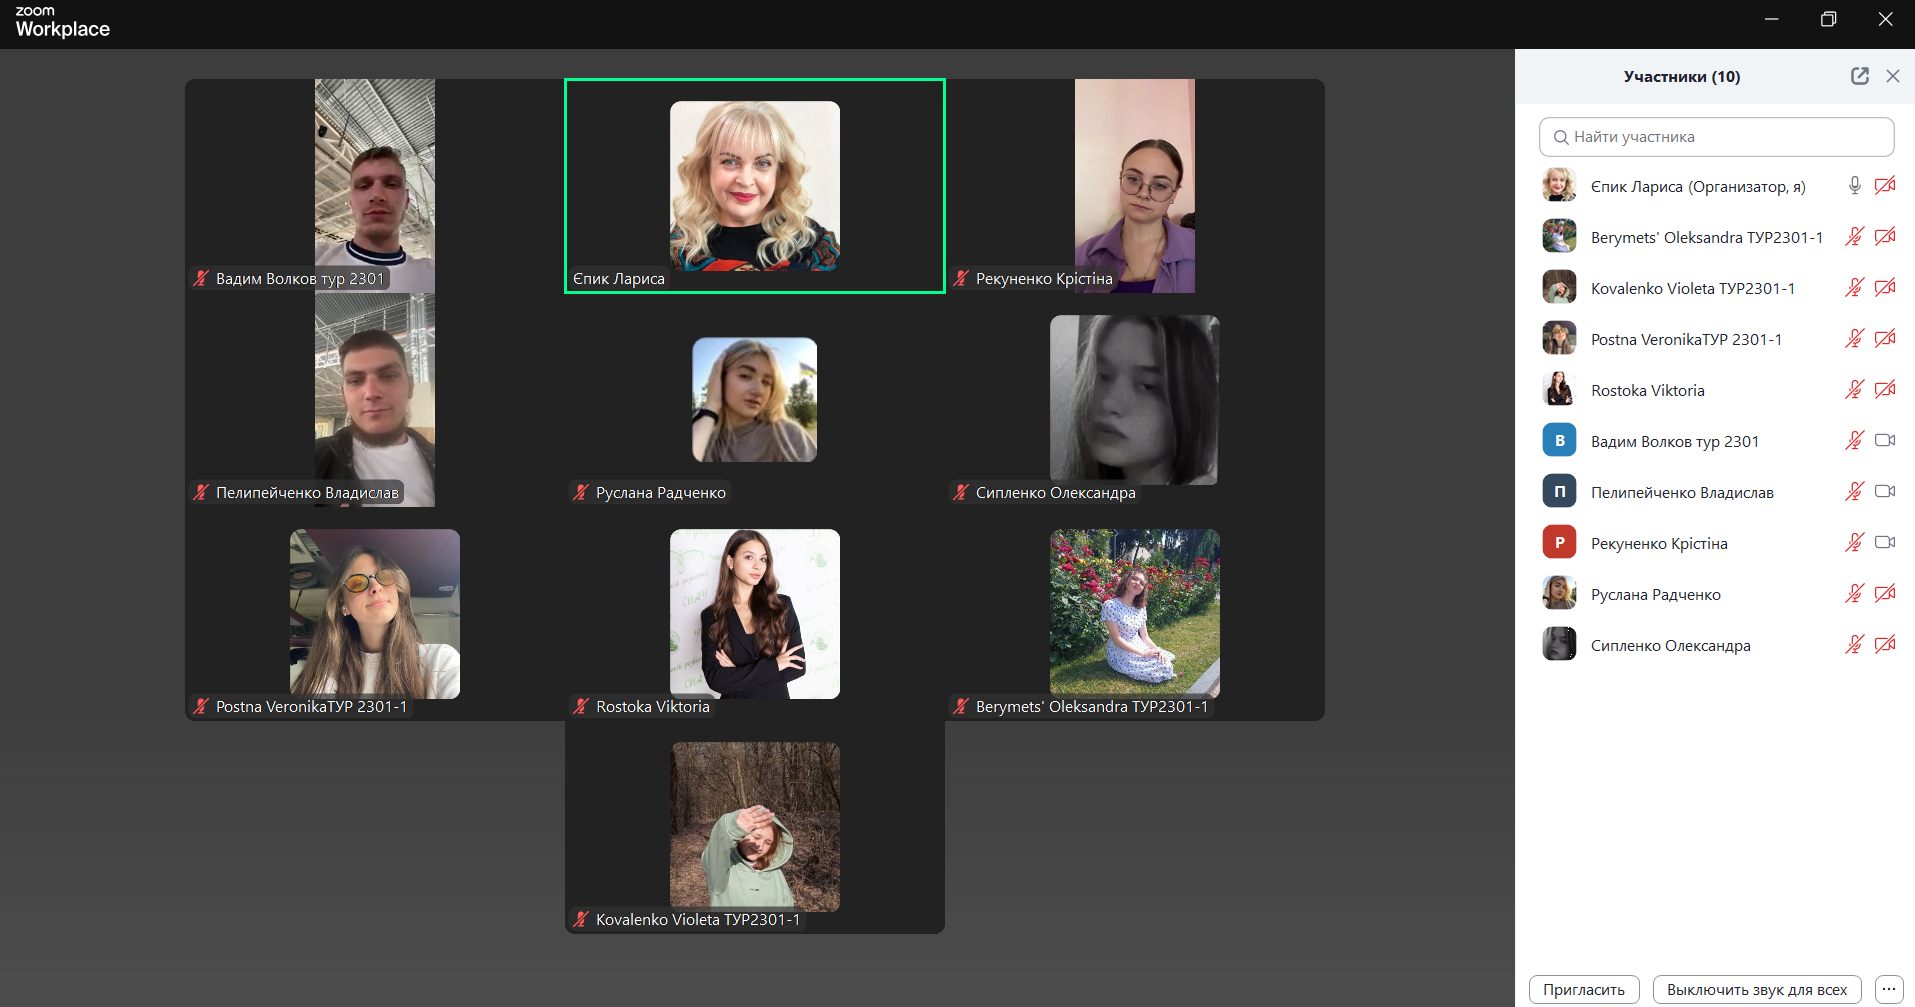This screenshot has height=1007, width=1915.
Task: Click Postna Veronika profile picture tile
Action: point(375,614)
